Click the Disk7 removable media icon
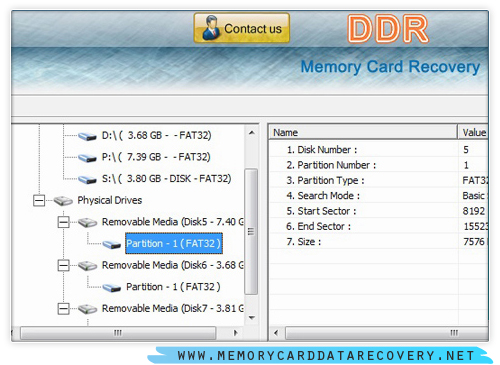 88,309
